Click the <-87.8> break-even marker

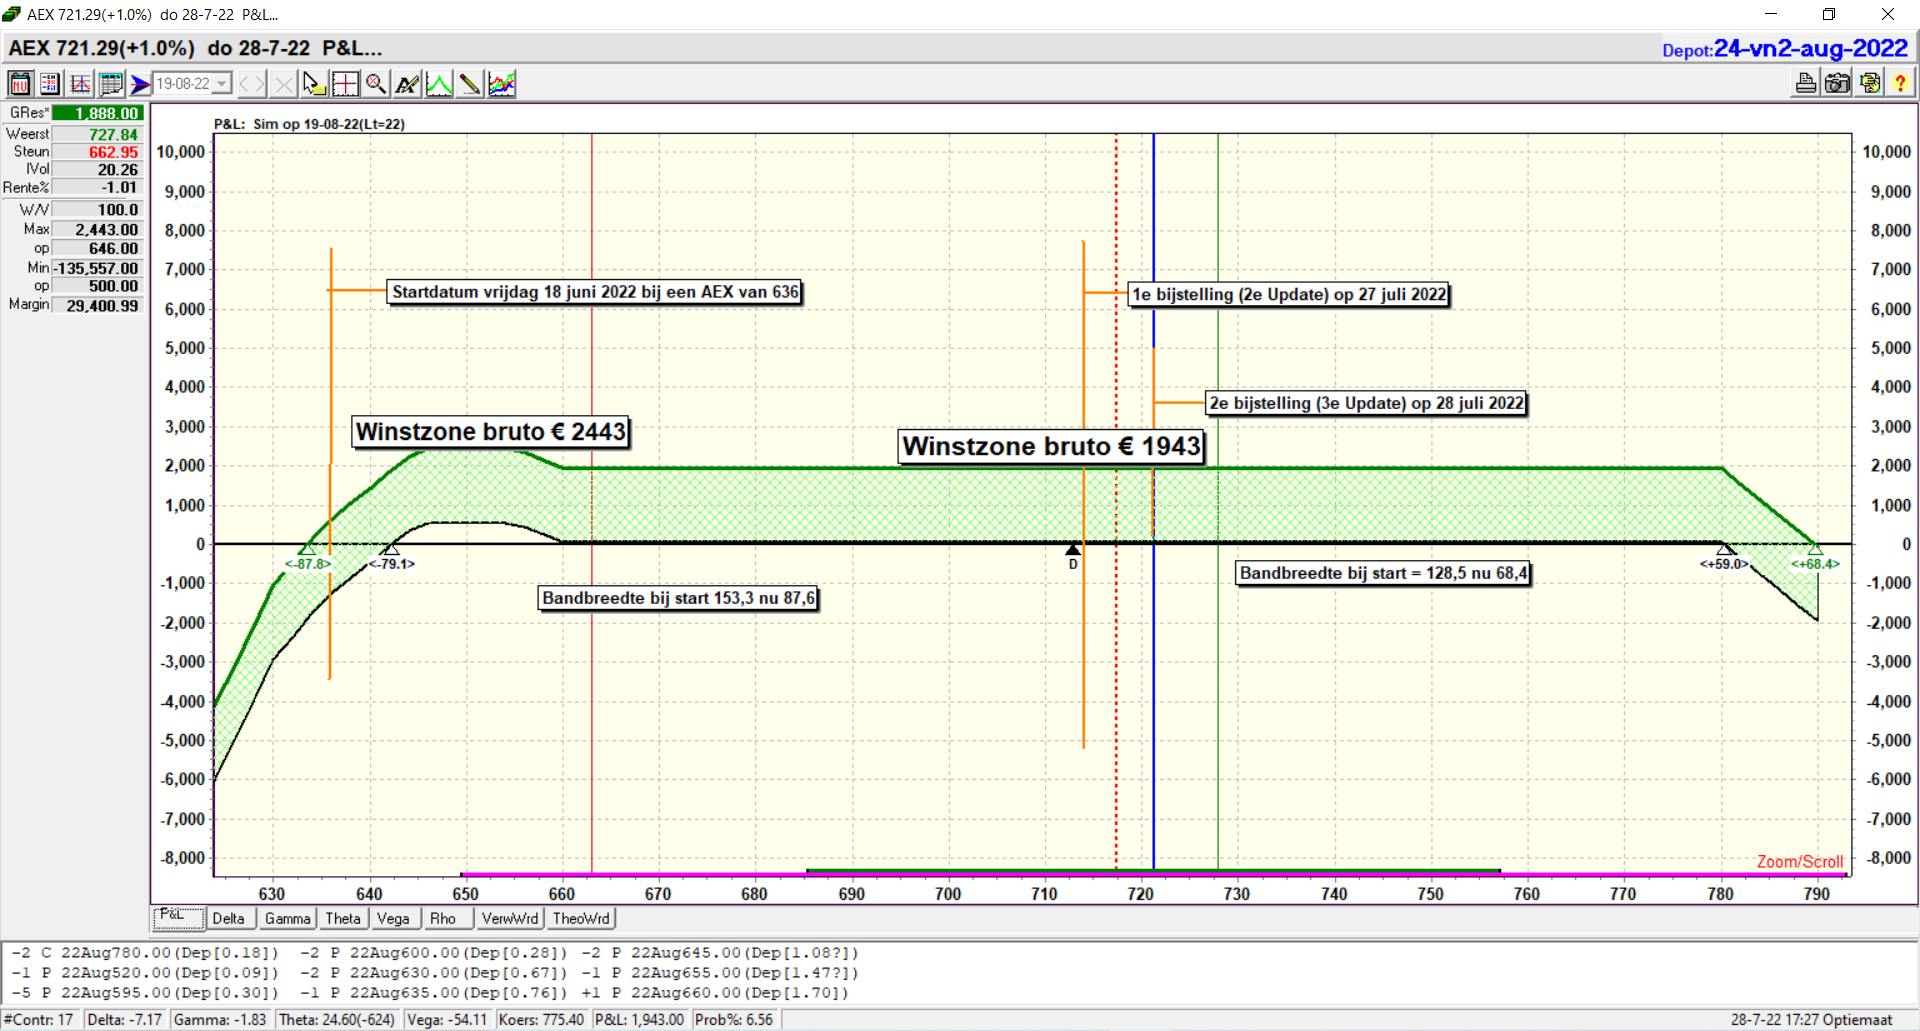pos(307,564)
